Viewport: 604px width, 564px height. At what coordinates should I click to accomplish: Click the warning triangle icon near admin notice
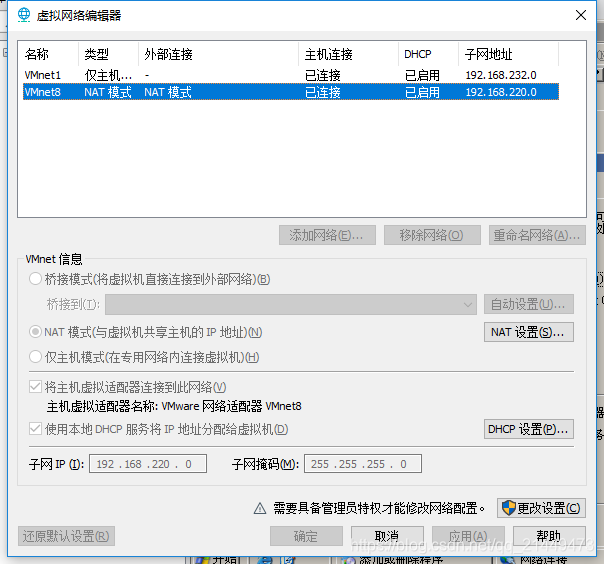260,509
